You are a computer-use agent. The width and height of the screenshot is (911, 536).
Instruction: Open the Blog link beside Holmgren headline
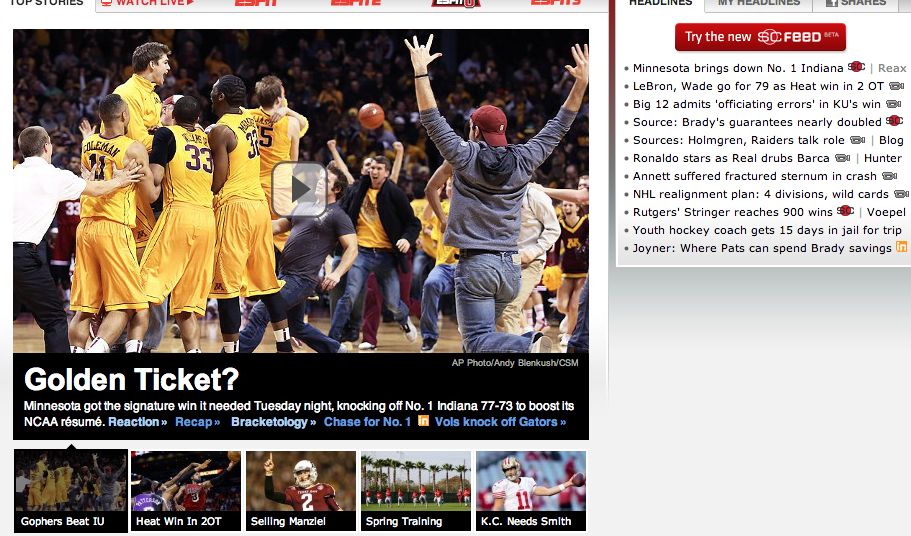(x=891, y=140)
